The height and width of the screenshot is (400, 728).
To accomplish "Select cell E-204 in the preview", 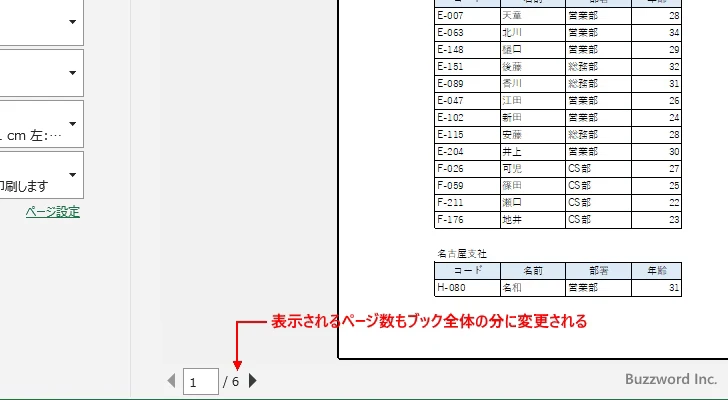I will [468, 152].
